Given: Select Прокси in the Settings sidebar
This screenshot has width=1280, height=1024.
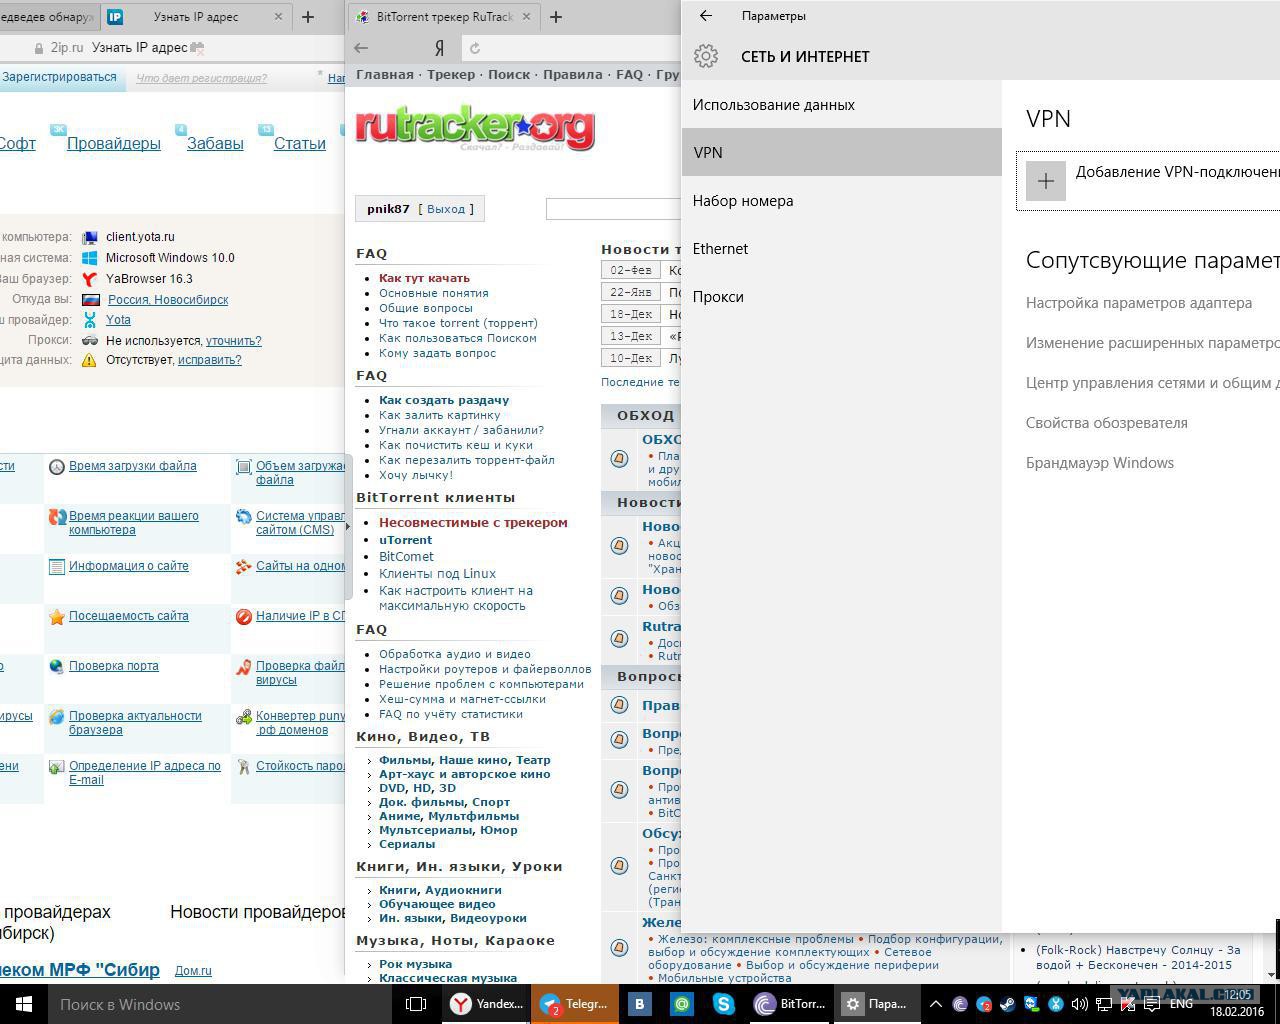Looking at the screenshot, I should 841,296.
